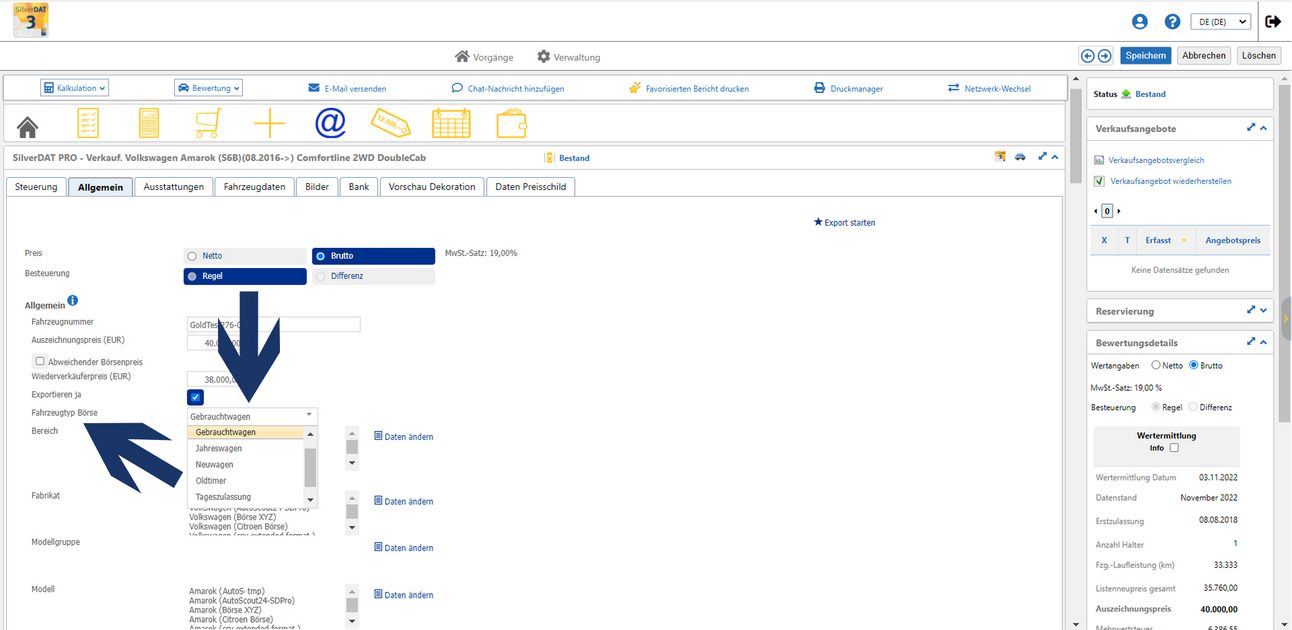1292x630 pixels.
Task: Click the blue @ email icon
Action: 330,123
